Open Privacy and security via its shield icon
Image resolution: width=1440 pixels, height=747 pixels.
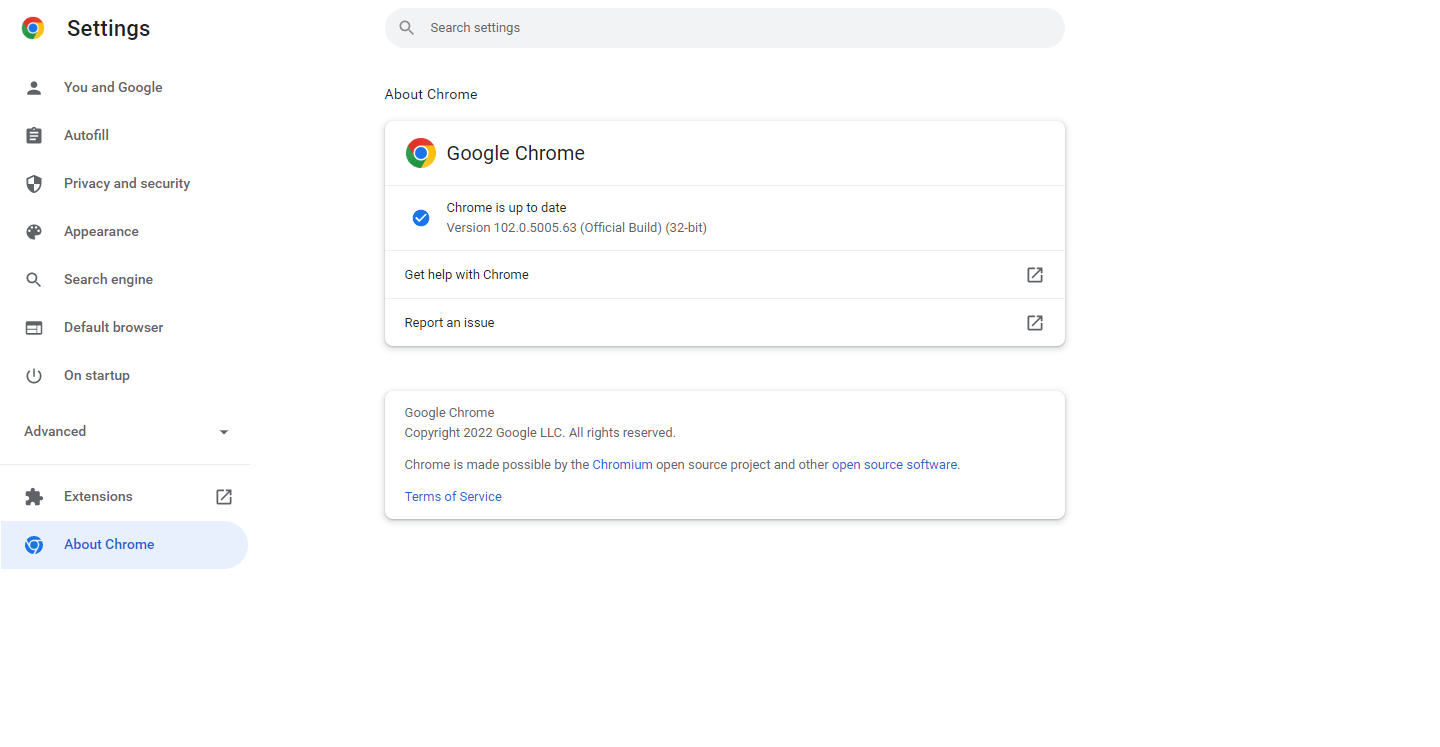point(34,183)
